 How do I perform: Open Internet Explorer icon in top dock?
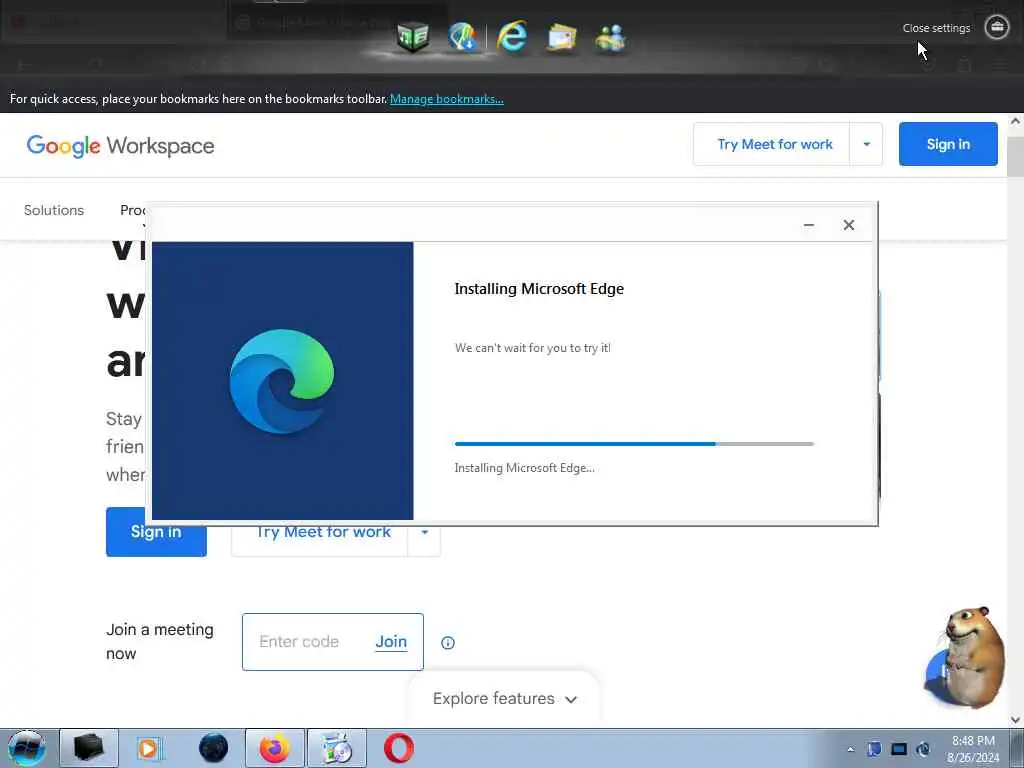[x=512, y=36]
